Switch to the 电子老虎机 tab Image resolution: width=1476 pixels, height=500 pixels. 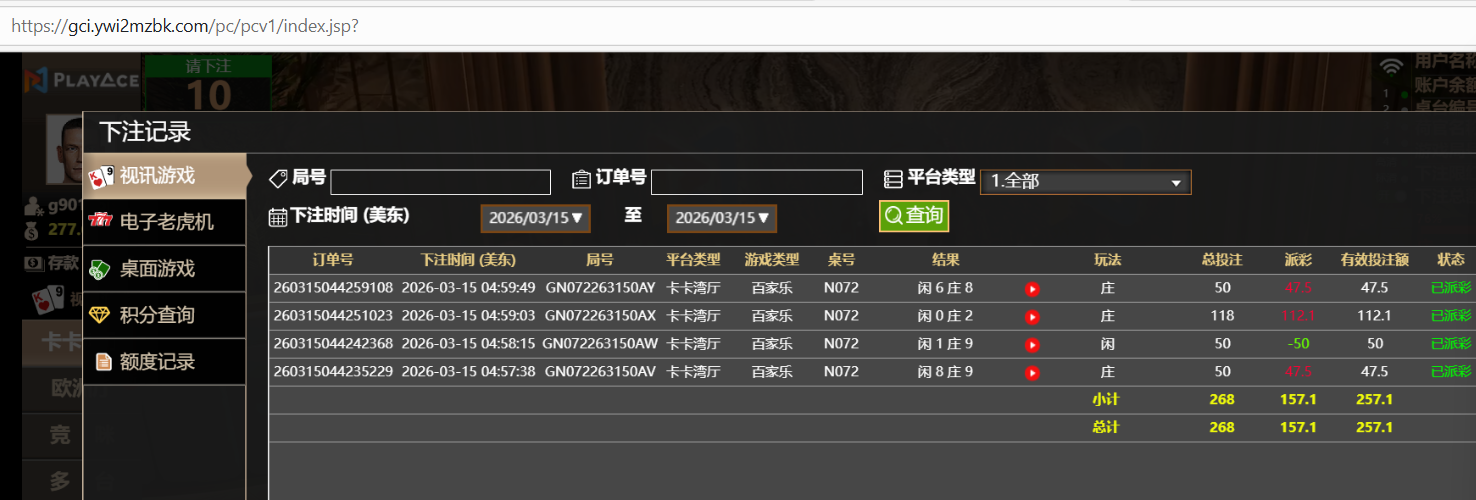(x=164, y=221)
